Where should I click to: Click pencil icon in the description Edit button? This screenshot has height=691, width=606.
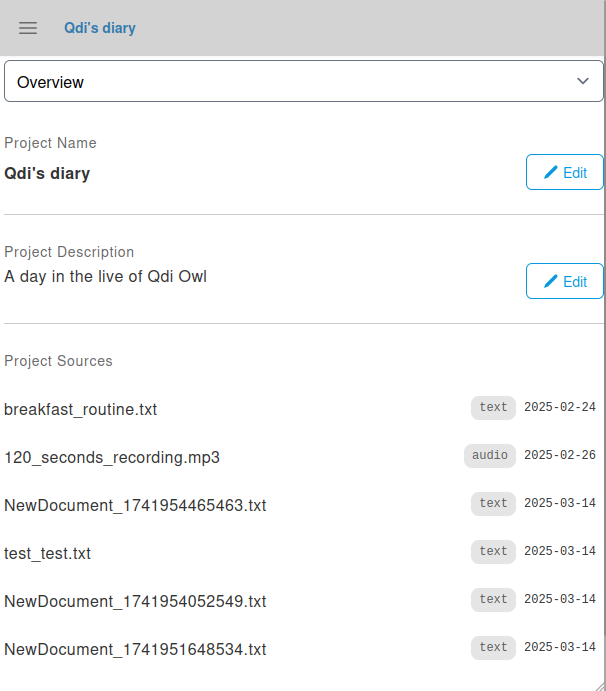550,281
